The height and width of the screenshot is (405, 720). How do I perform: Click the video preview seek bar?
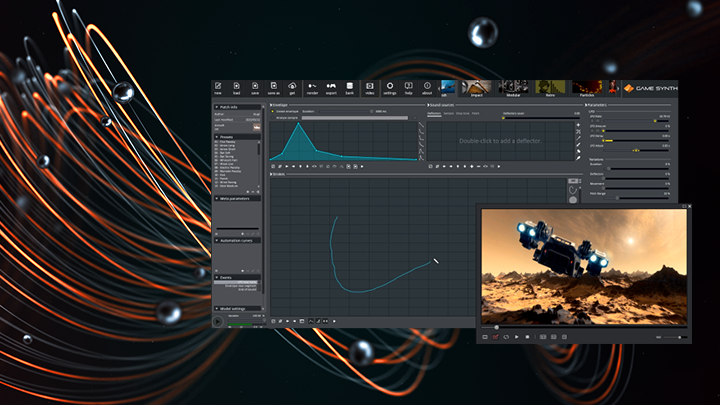click(585, 327)
